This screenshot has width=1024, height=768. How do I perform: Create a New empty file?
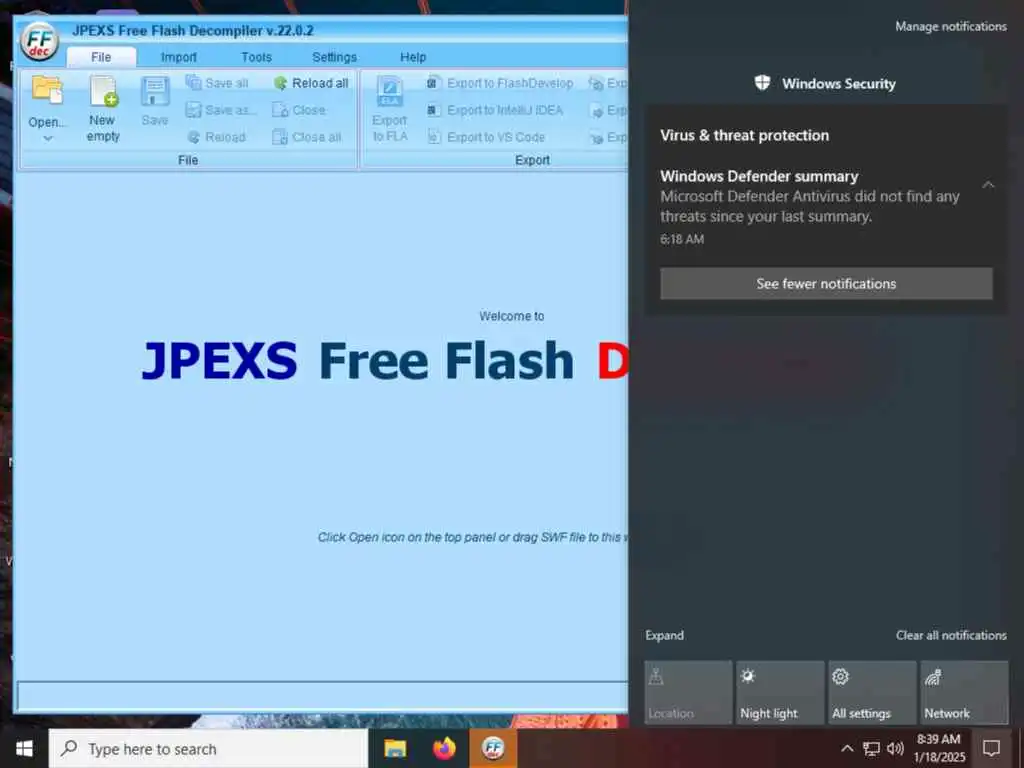[103, 109]
